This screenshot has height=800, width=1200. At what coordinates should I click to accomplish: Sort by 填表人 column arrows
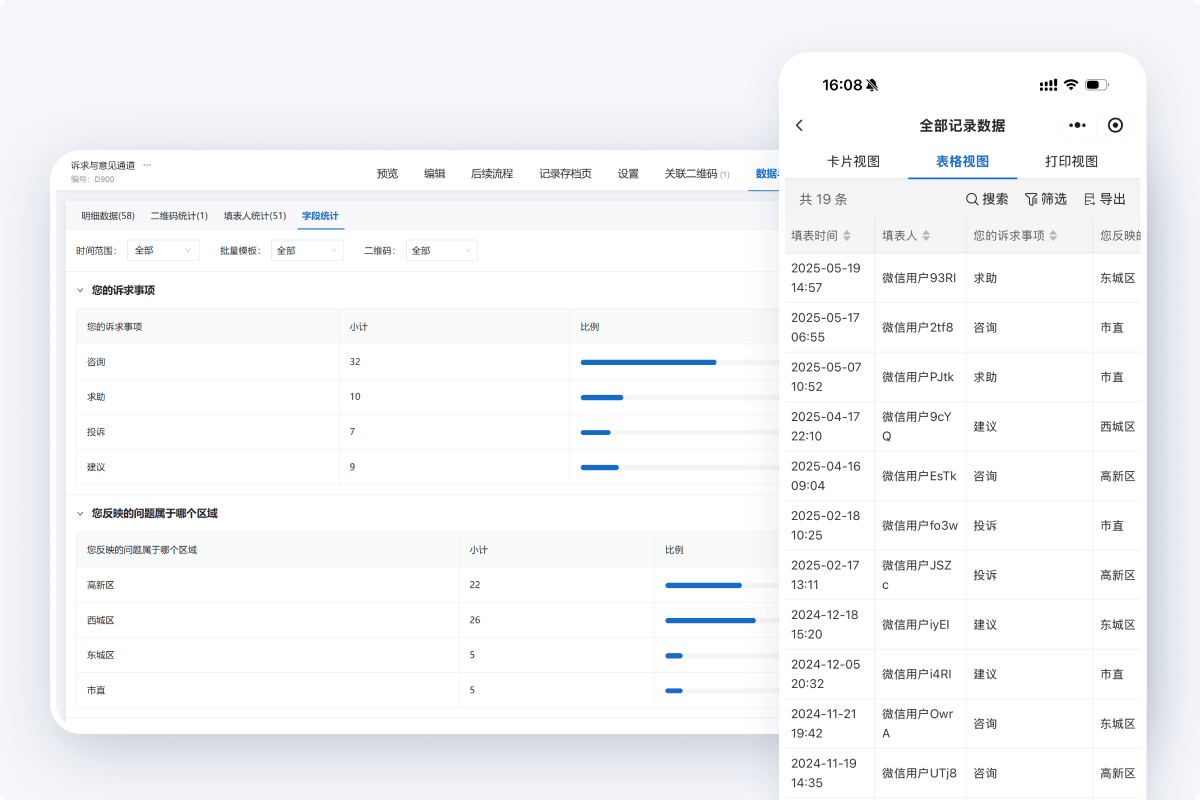point(926,236)
